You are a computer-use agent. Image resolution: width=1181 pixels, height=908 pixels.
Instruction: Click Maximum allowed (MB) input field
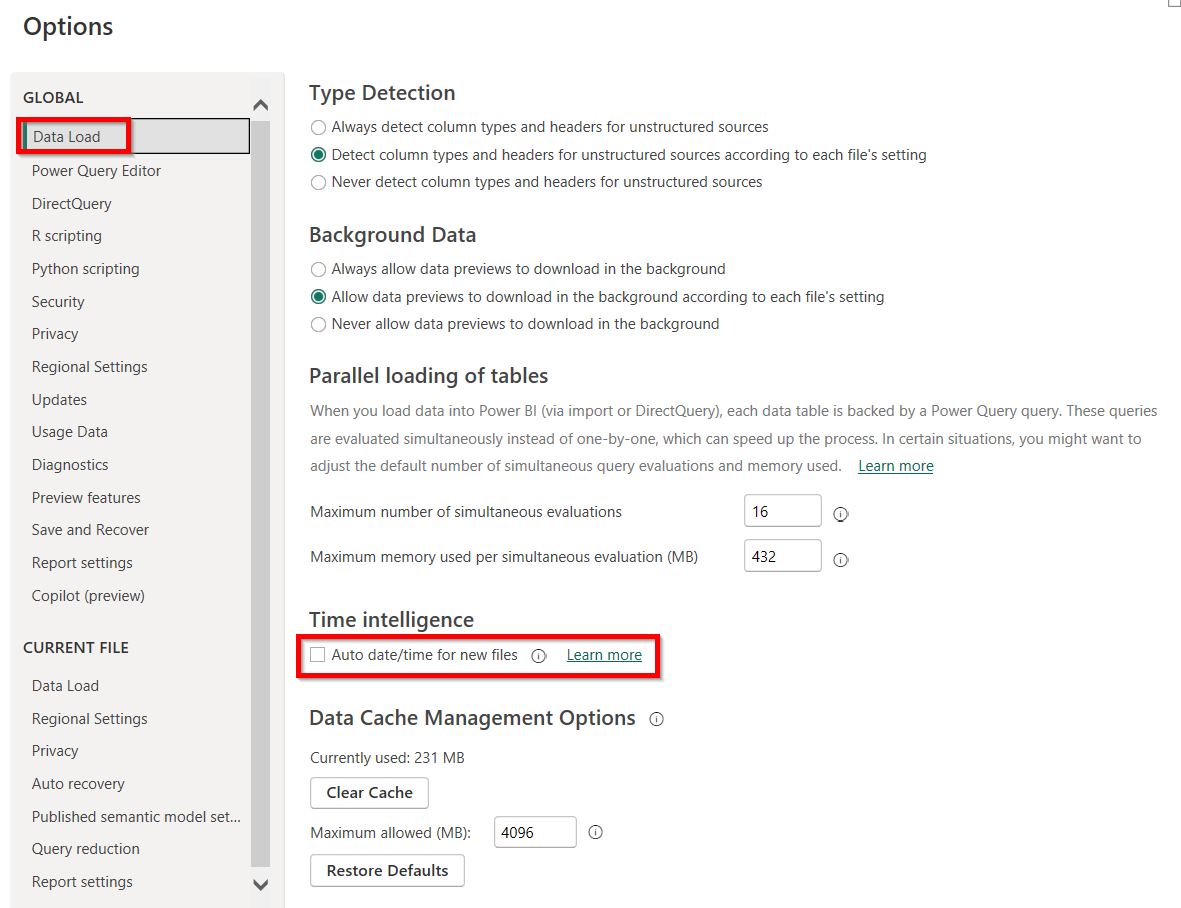click(536, 832)
